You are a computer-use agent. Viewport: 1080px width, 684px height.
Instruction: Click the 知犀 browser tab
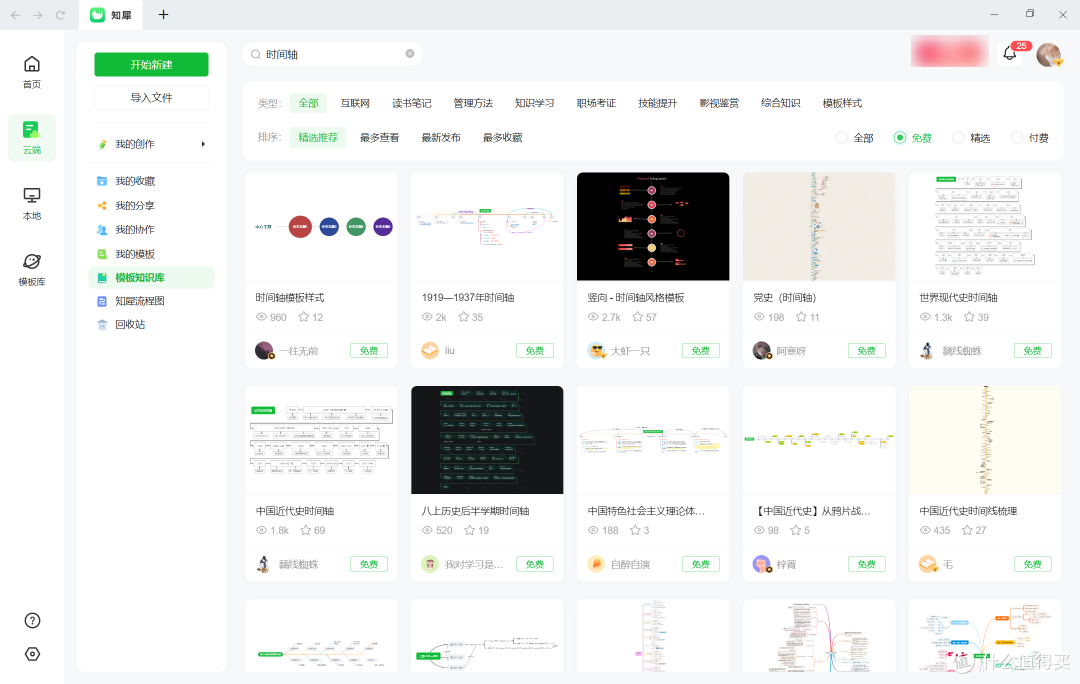111,15
